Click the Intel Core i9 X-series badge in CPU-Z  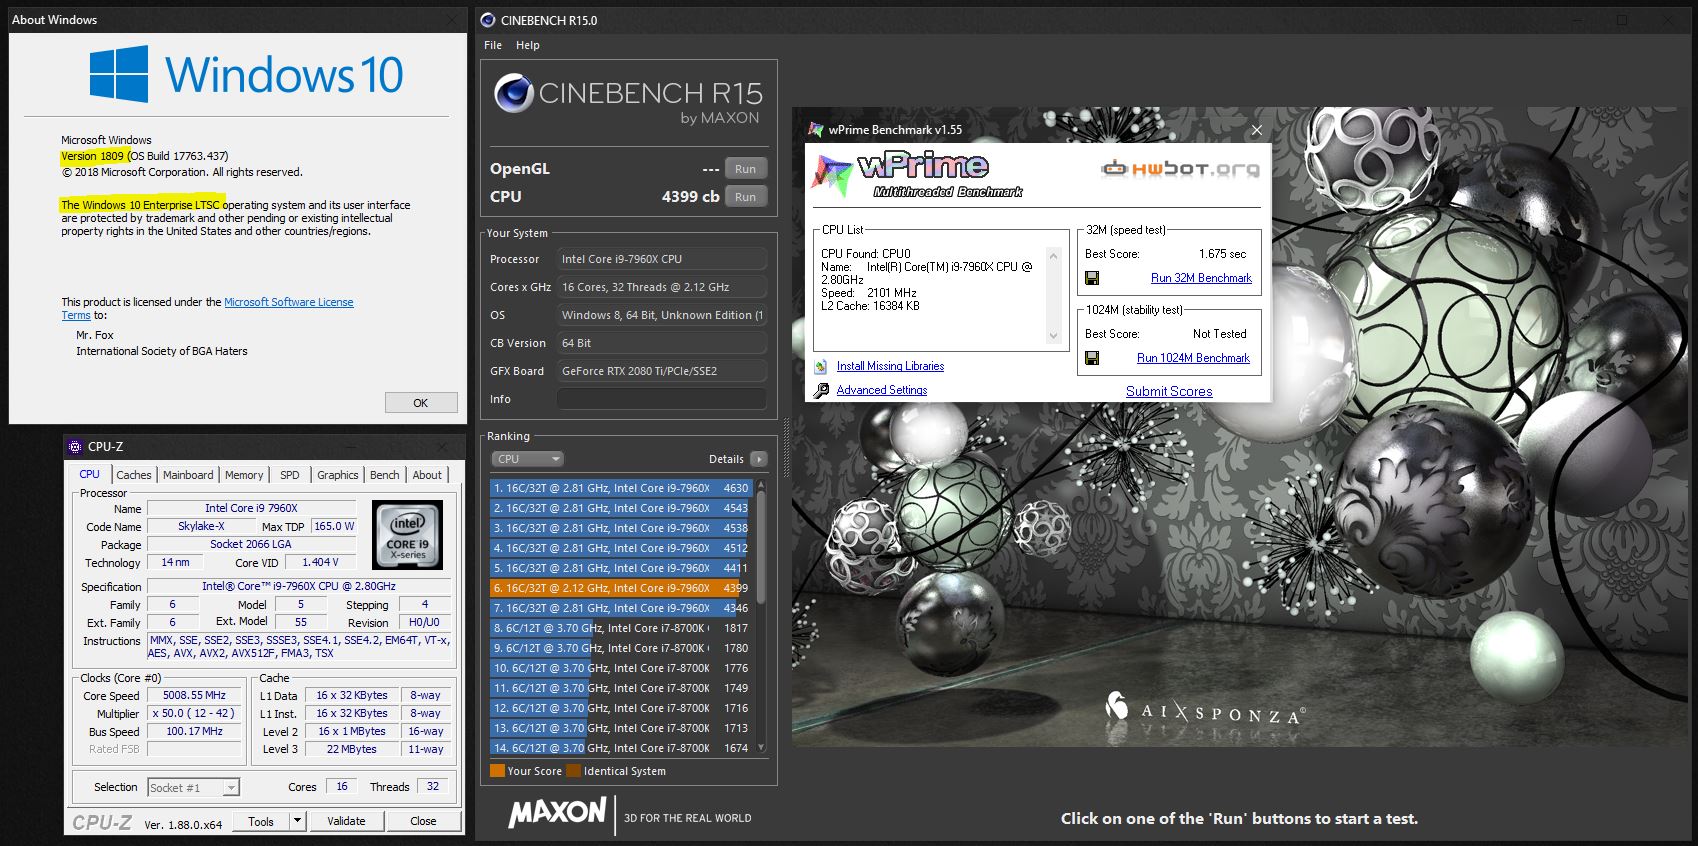click(x=408, y=536)
